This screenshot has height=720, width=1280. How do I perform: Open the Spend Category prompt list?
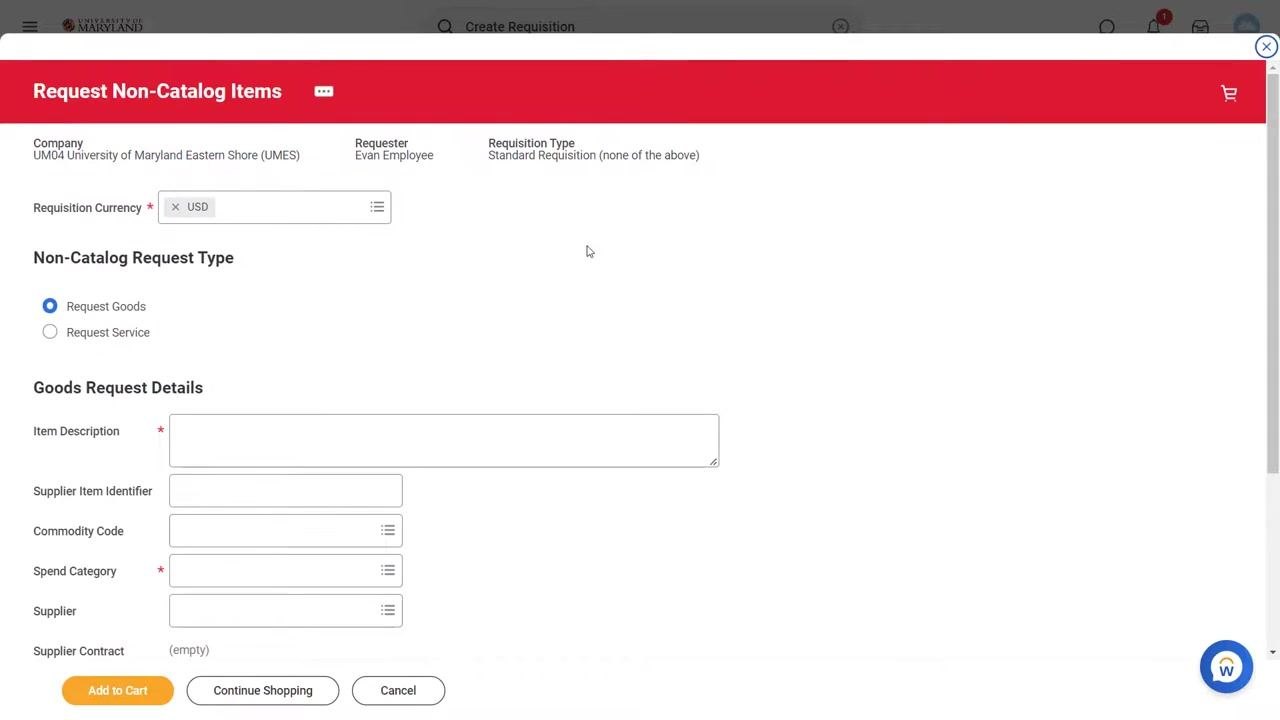pos(388,571)
